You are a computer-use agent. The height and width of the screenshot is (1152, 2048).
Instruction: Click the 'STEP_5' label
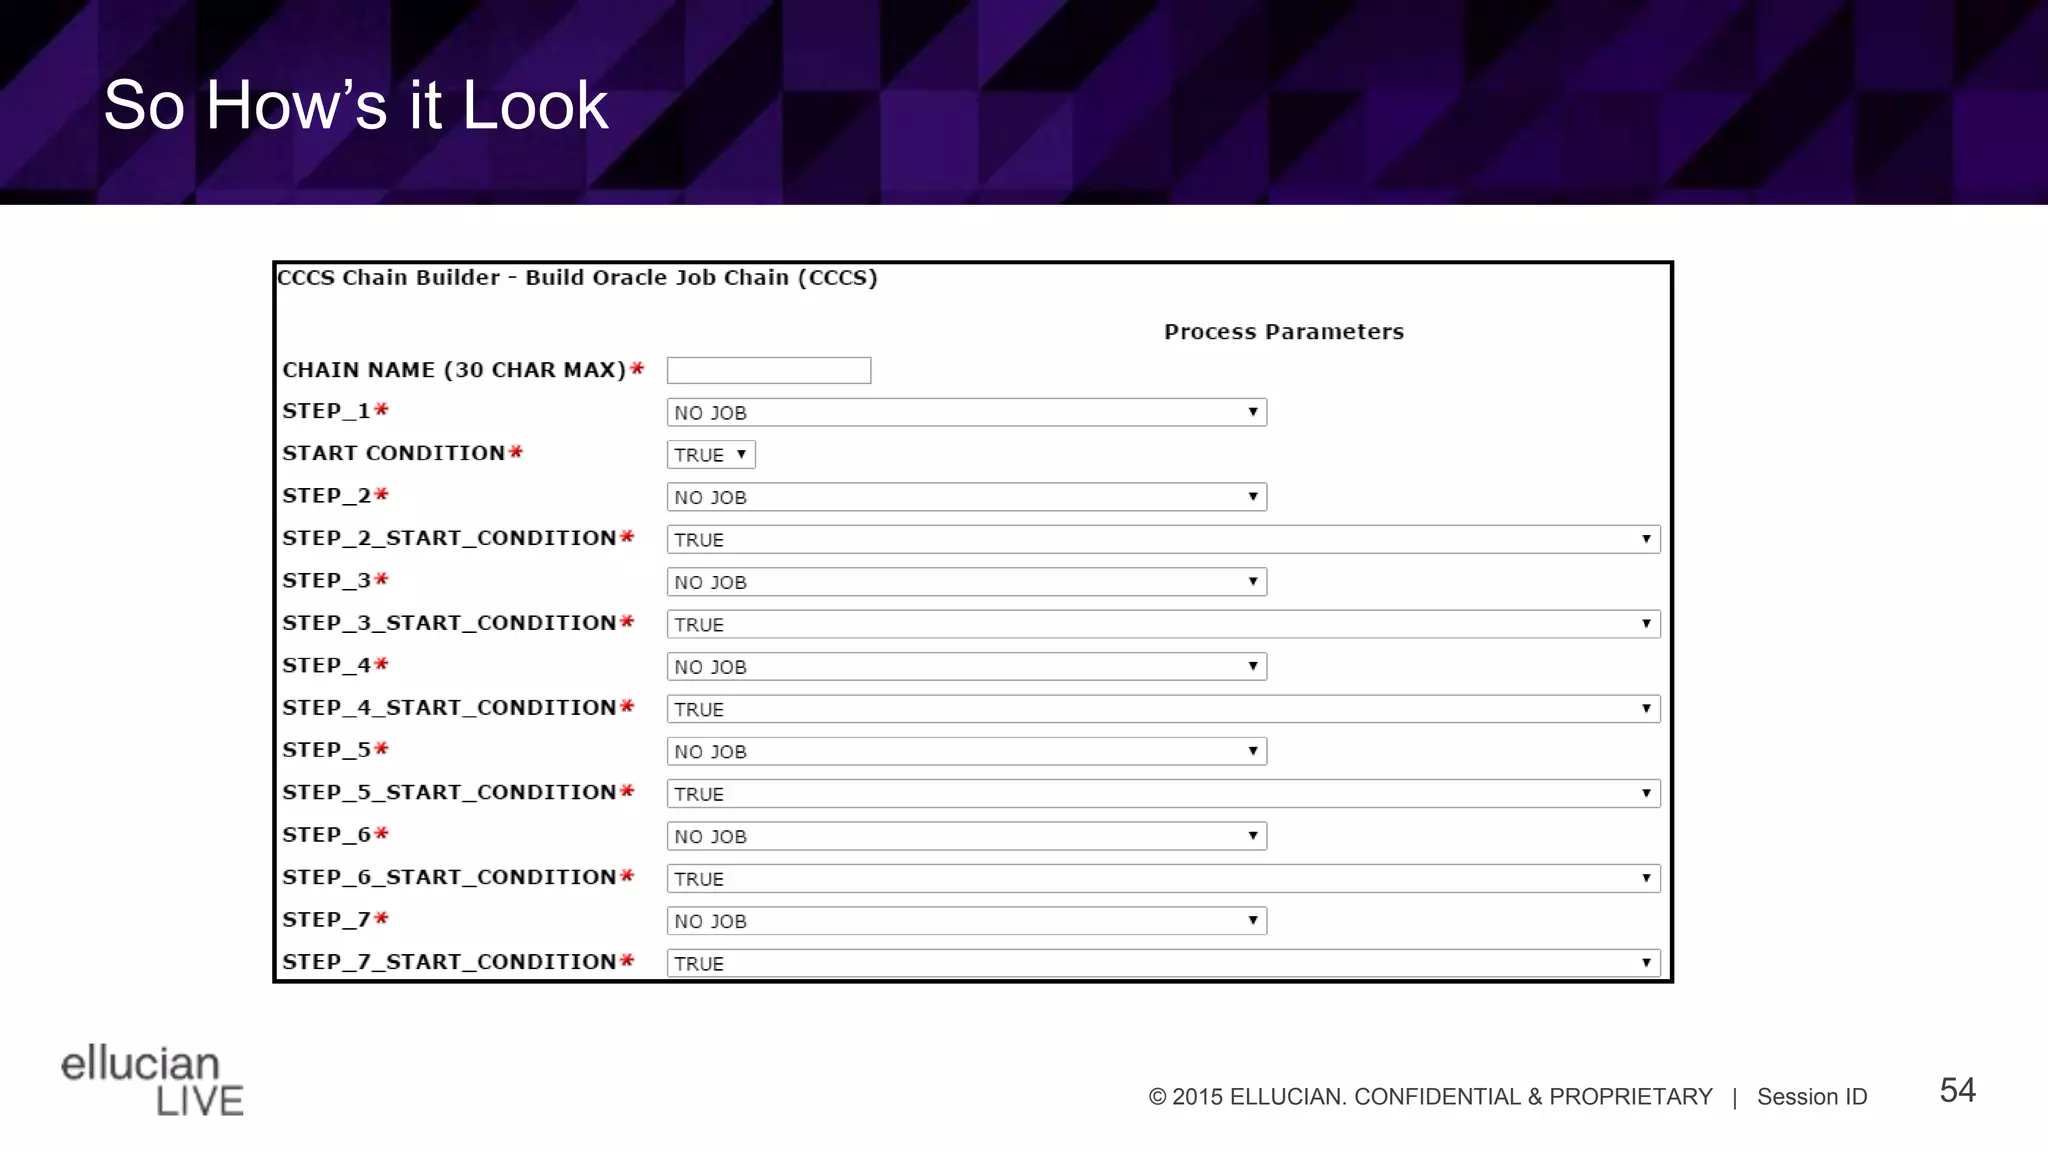pos(326,750)
